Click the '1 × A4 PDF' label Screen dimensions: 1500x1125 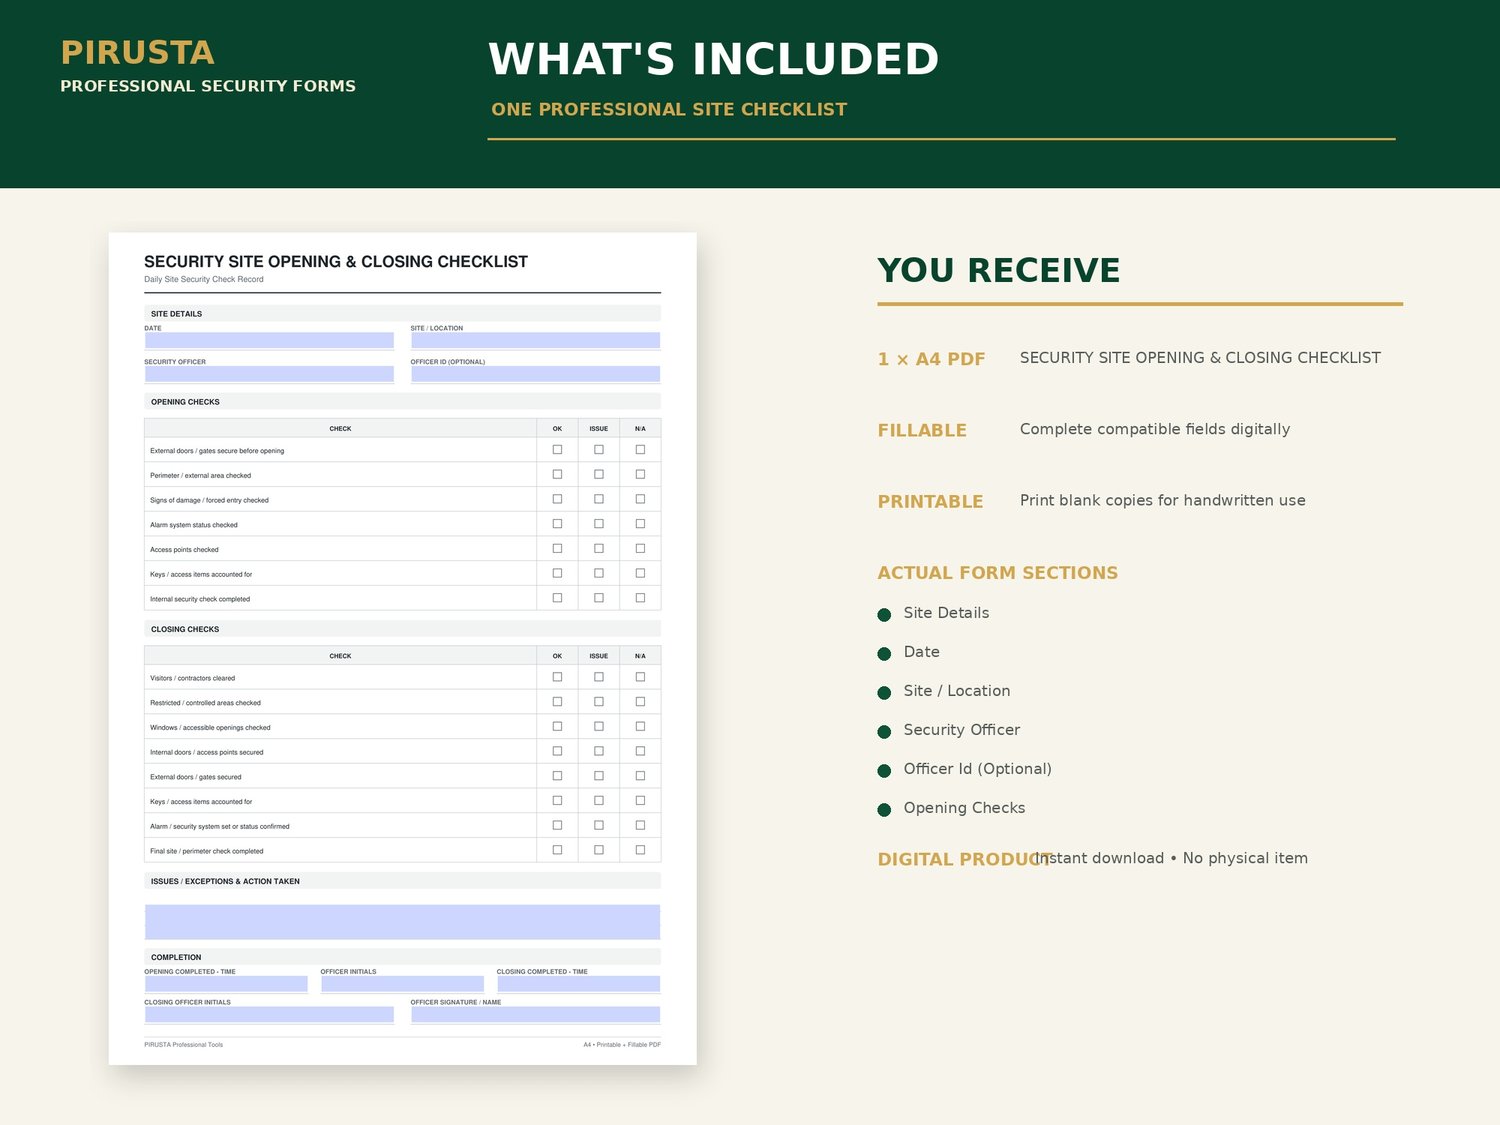point(931,359)
